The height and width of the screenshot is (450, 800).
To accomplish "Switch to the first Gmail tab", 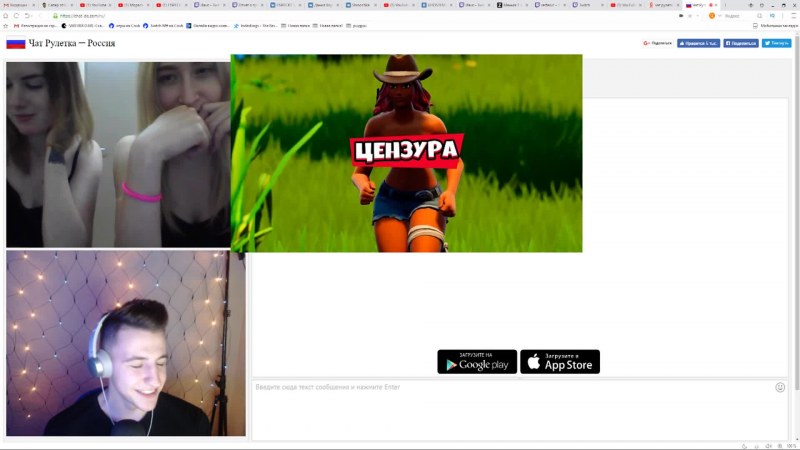I will [20, 5].
